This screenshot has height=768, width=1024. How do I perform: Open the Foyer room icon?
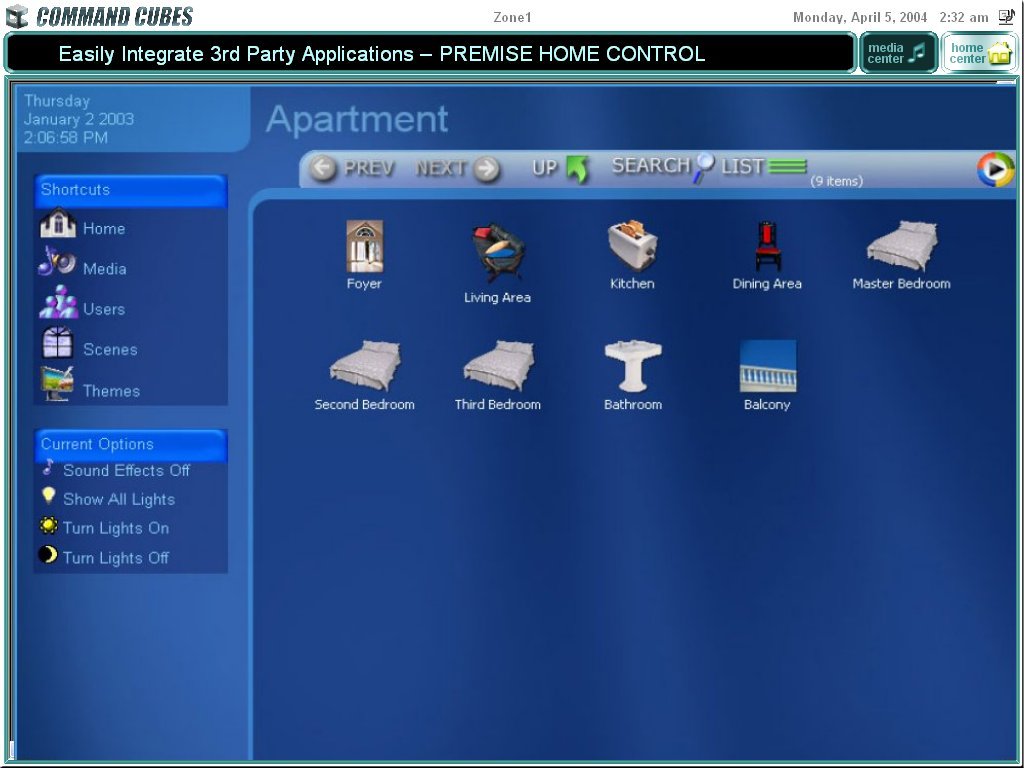click(x=364, y=247)
